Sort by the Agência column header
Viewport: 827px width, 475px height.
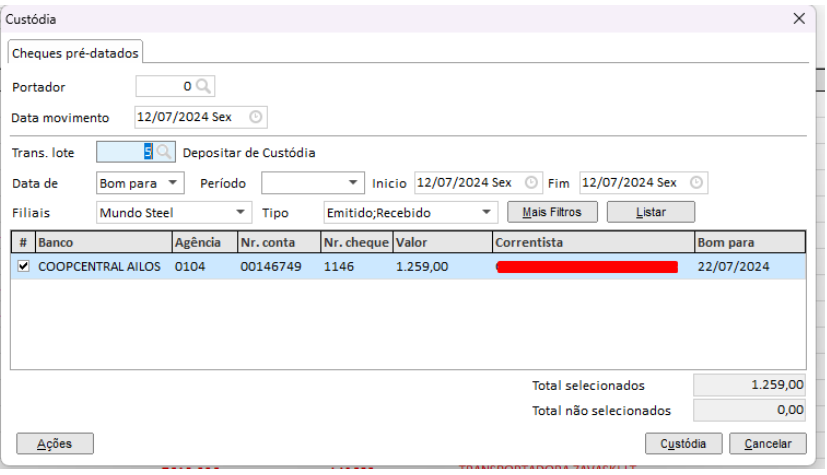205,243
